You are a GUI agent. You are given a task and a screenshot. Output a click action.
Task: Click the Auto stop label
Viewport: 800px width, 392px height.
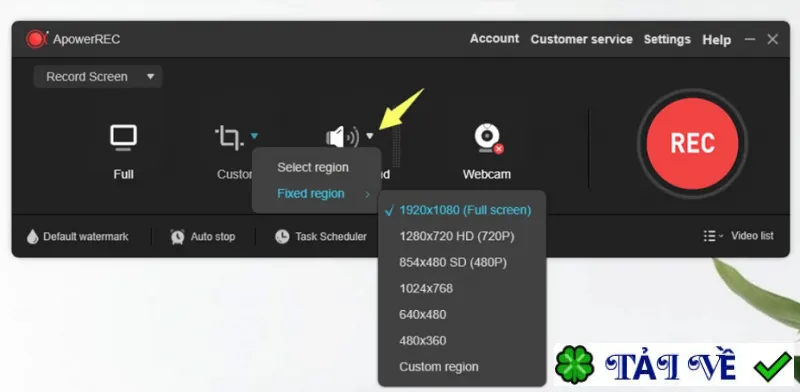click(213, 237)
